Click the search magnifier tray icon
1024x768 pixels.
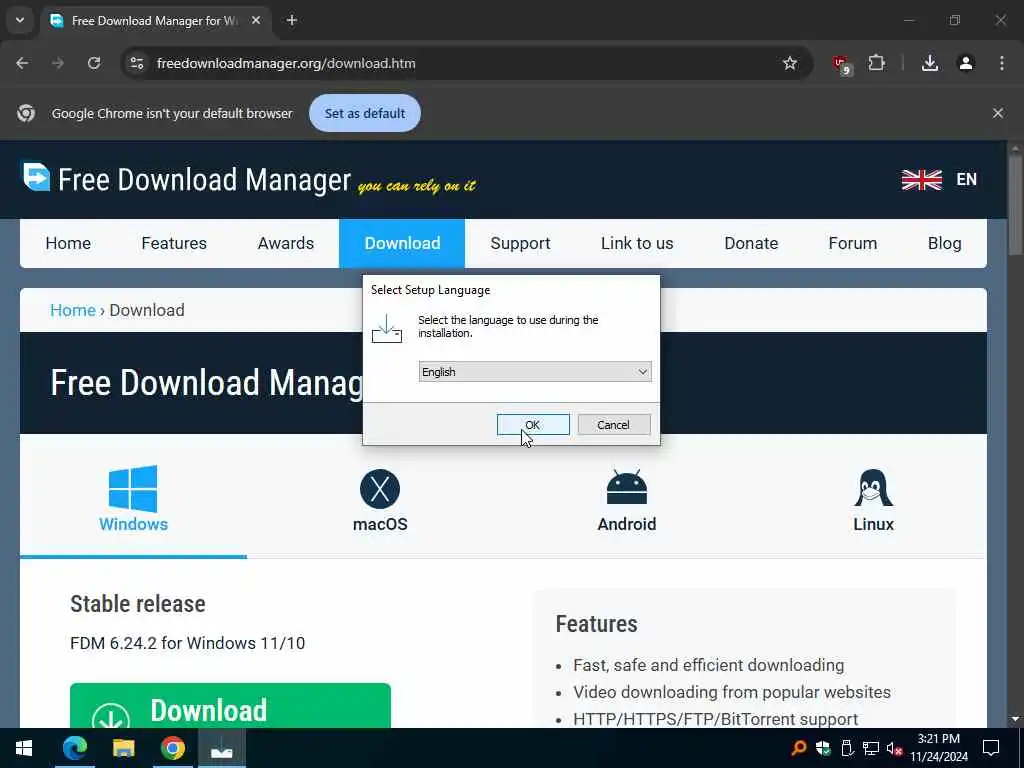pyautogui.click(x=798, y=748)
